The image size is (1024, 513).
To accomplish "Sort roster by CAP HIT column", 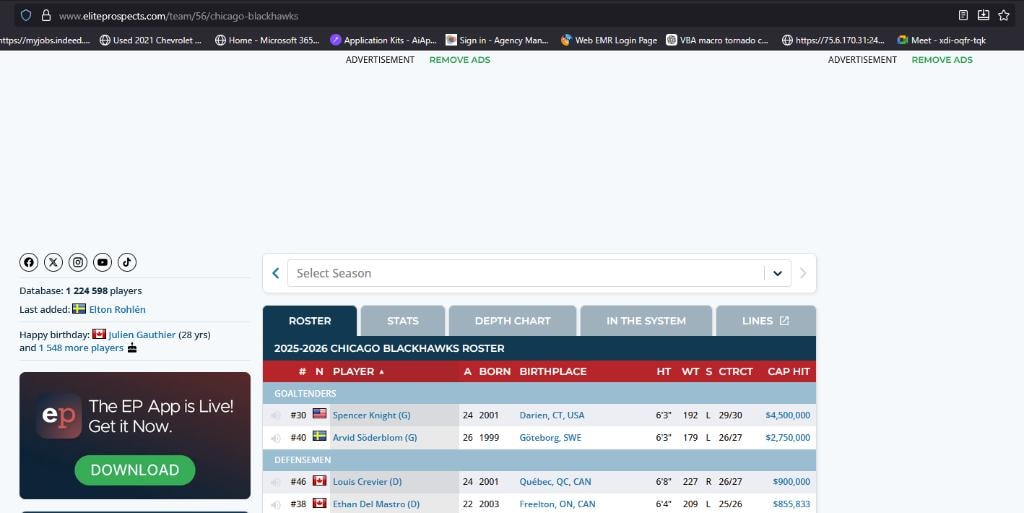I will pos(789,371).
